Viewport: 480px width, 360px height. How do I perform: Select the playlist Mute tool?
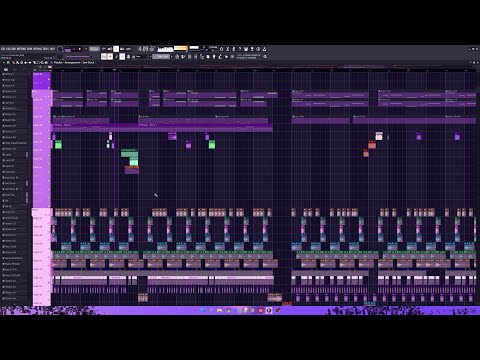[x=25, y=62]
